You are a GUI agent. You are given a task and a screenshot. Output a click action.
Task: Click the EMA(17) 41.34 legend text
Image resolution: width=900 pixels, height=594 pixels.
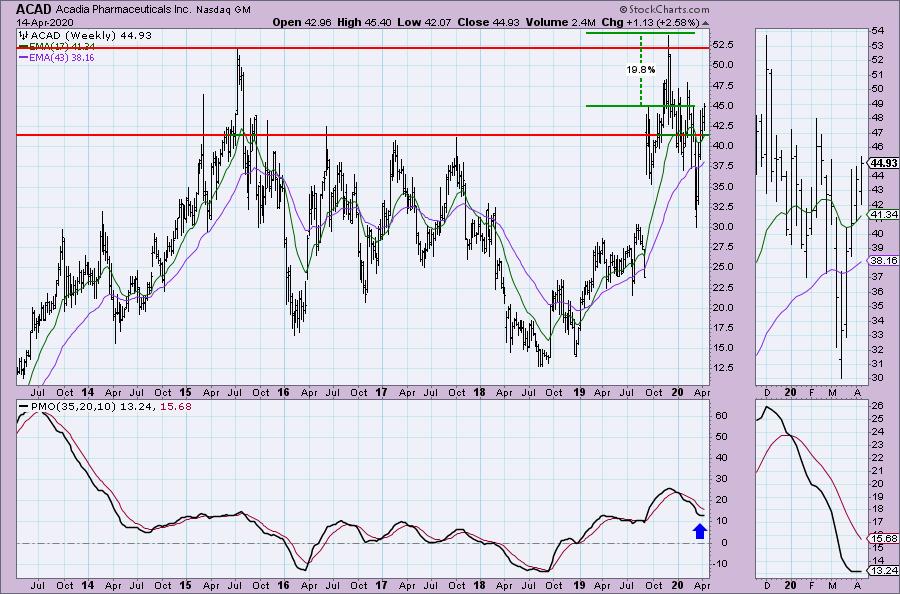(x=62, y=46)
